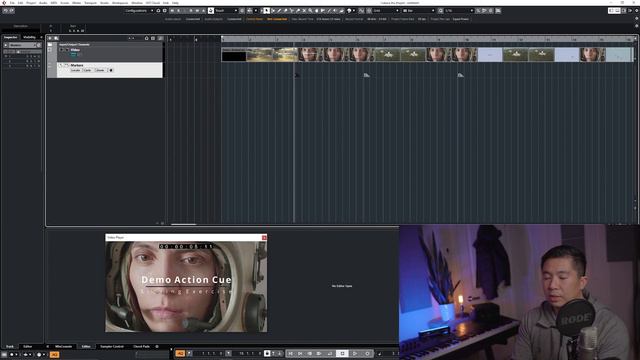Open the Configurations dropdown
This screenshot has height=360, width=640.
tap(139, 11)
